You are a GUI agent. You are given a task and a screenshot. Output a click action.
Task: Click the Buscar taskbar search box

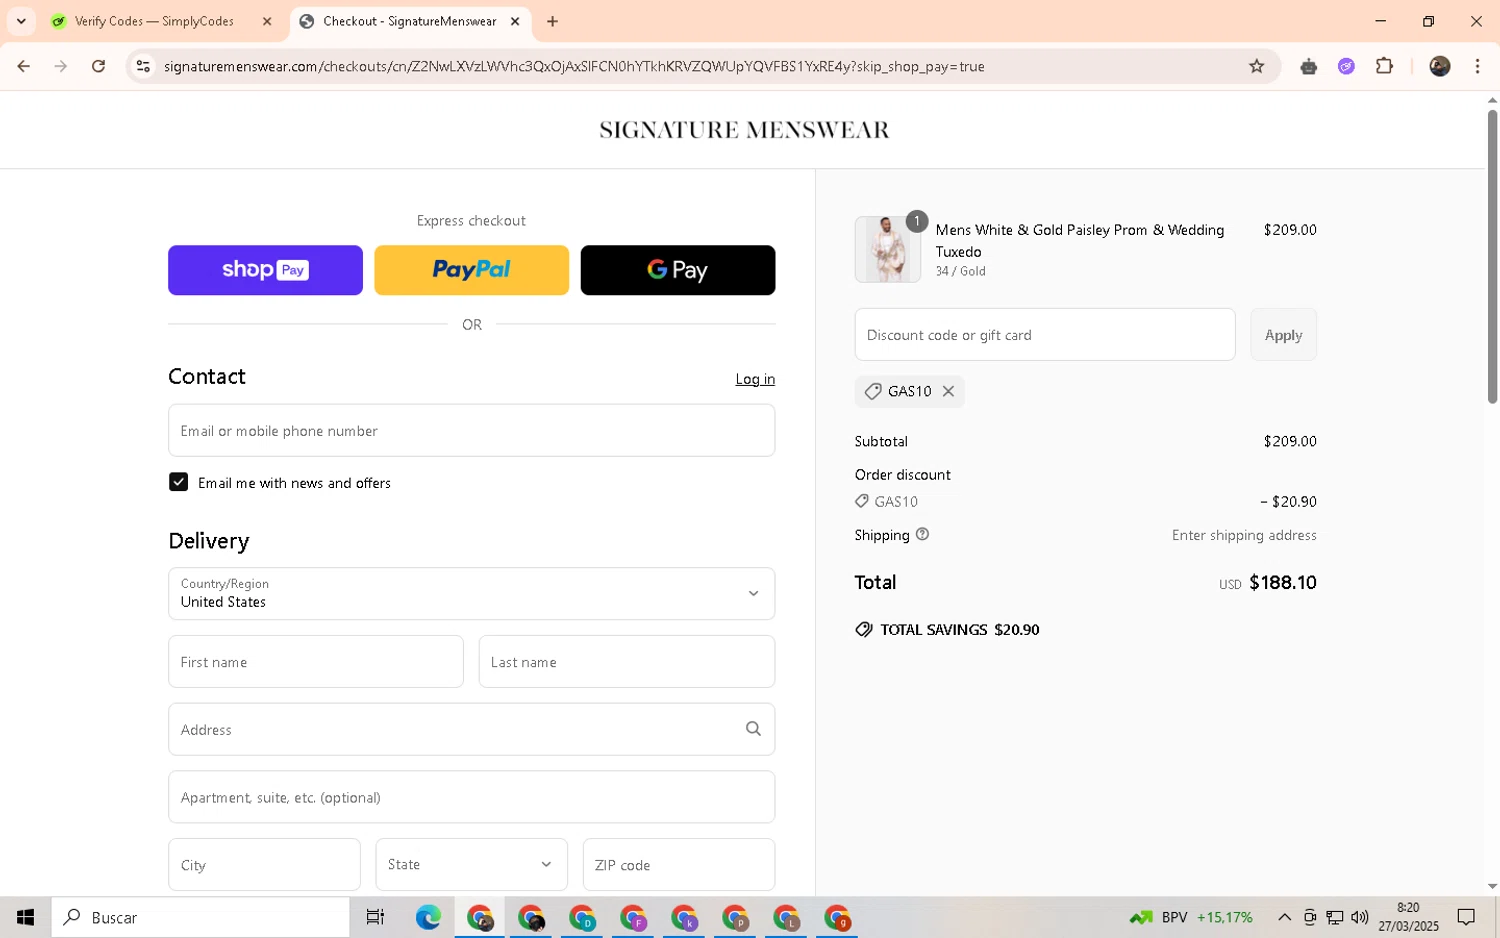[x=200, y=917]
